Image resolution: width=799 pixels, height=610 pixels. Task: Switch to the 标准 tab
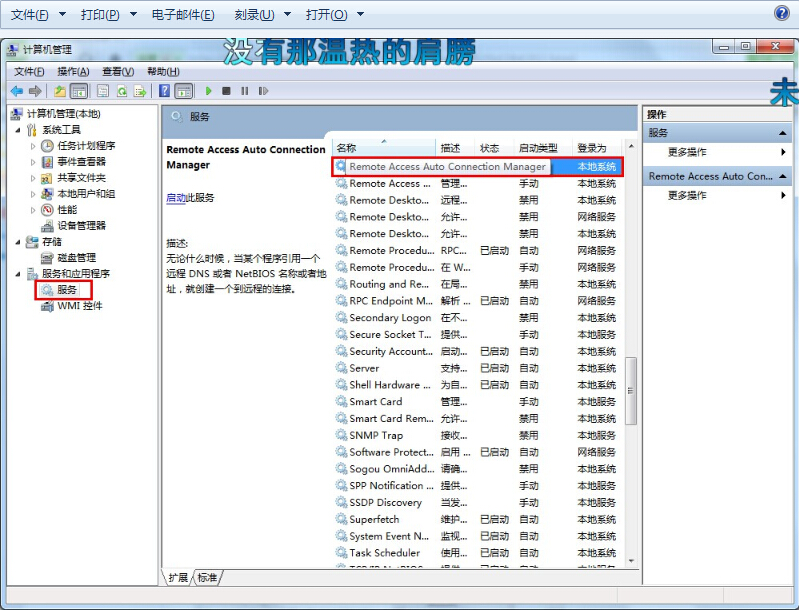[x=207, y=577]
